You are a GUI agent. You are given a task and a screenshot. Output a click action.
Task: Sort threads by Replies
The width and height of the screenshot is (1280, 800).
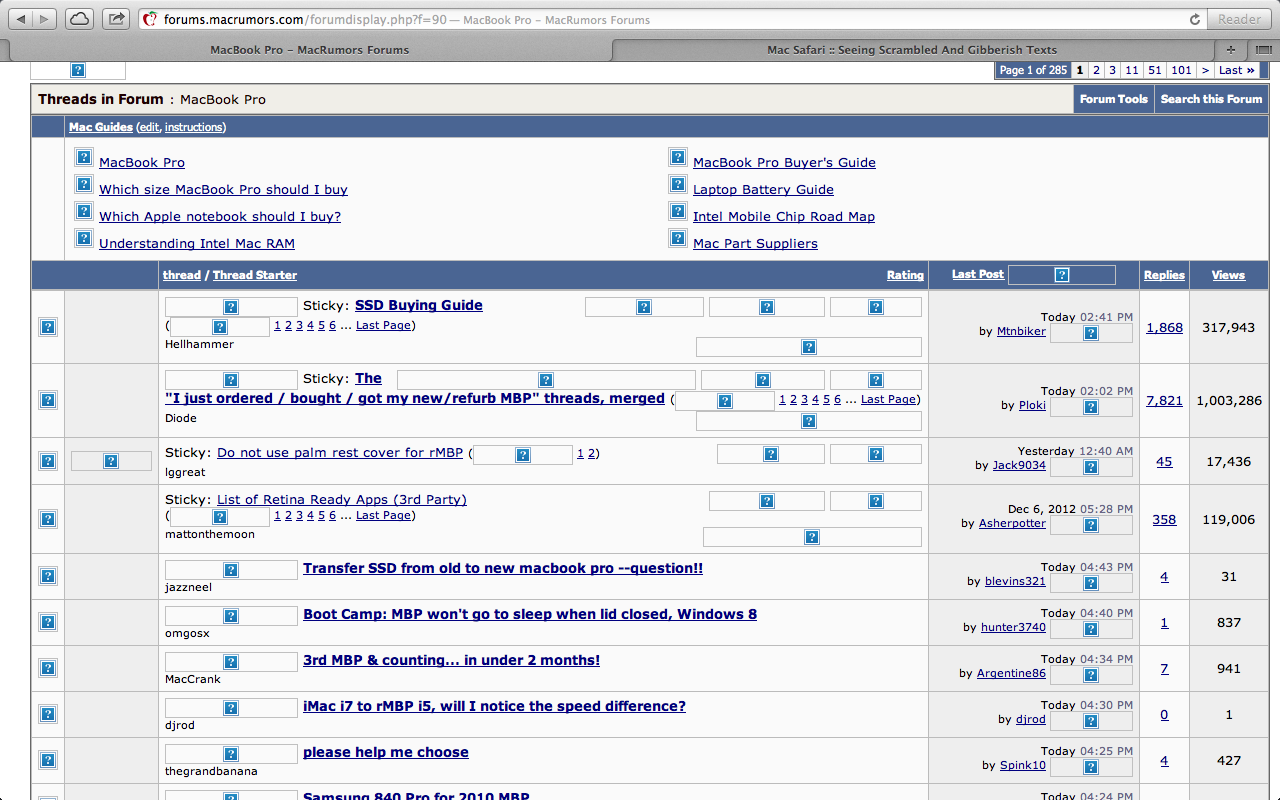[x=1164, y=275]
